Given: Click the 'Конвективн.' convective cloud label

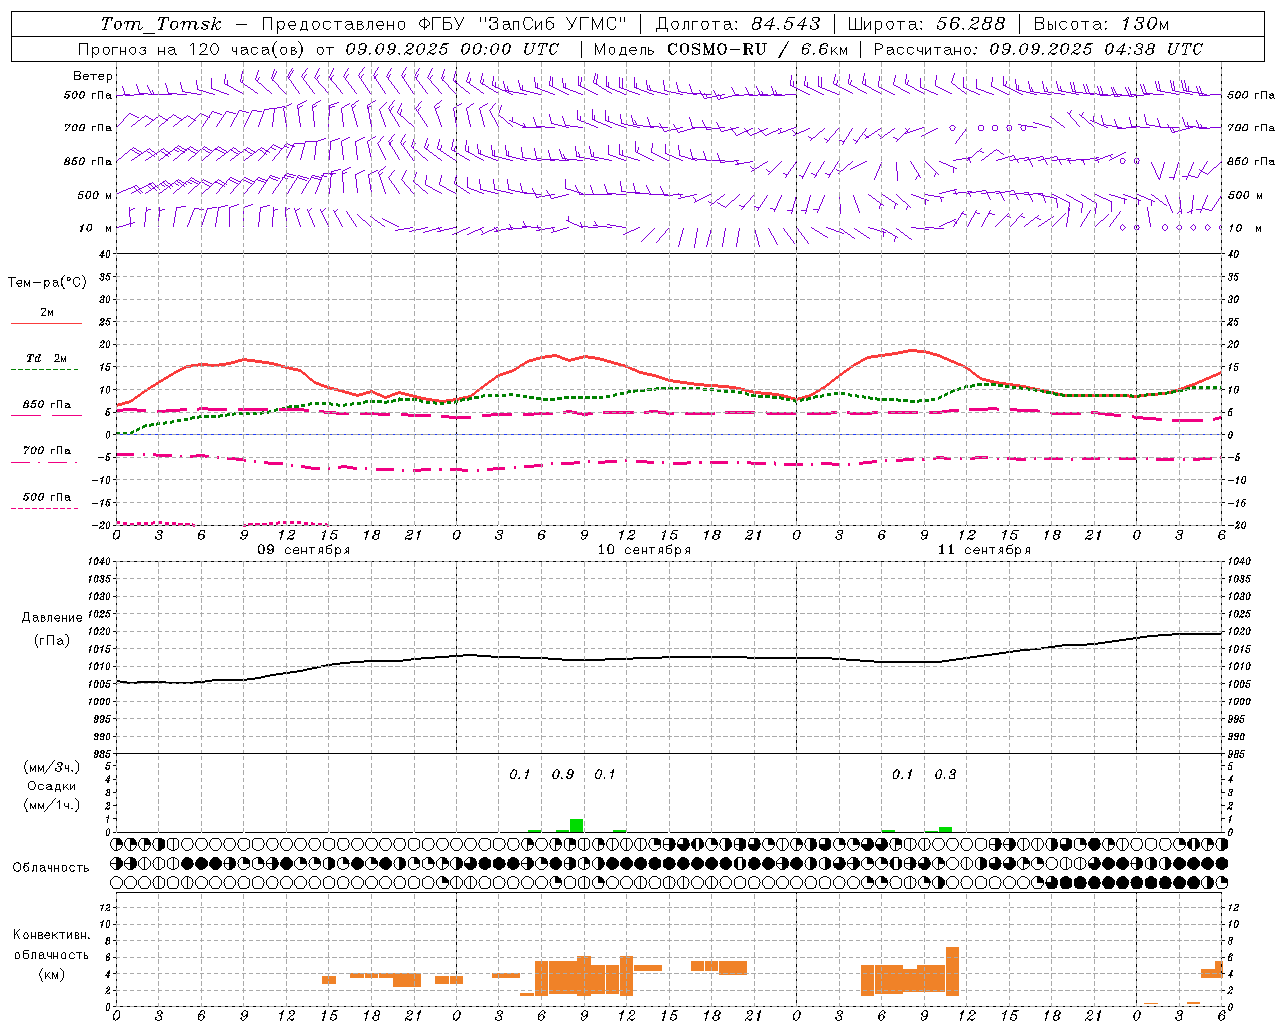Looking at the screenshot, I should pyautogui.click(x=52, y=935).
